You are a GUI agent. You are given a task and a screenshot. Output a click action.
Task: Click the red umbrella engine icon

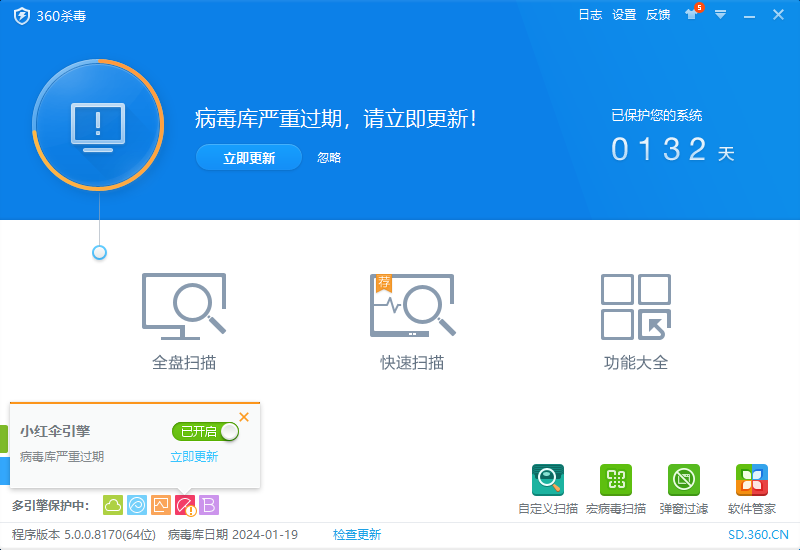pyautogui.click(x=185, y=506)
